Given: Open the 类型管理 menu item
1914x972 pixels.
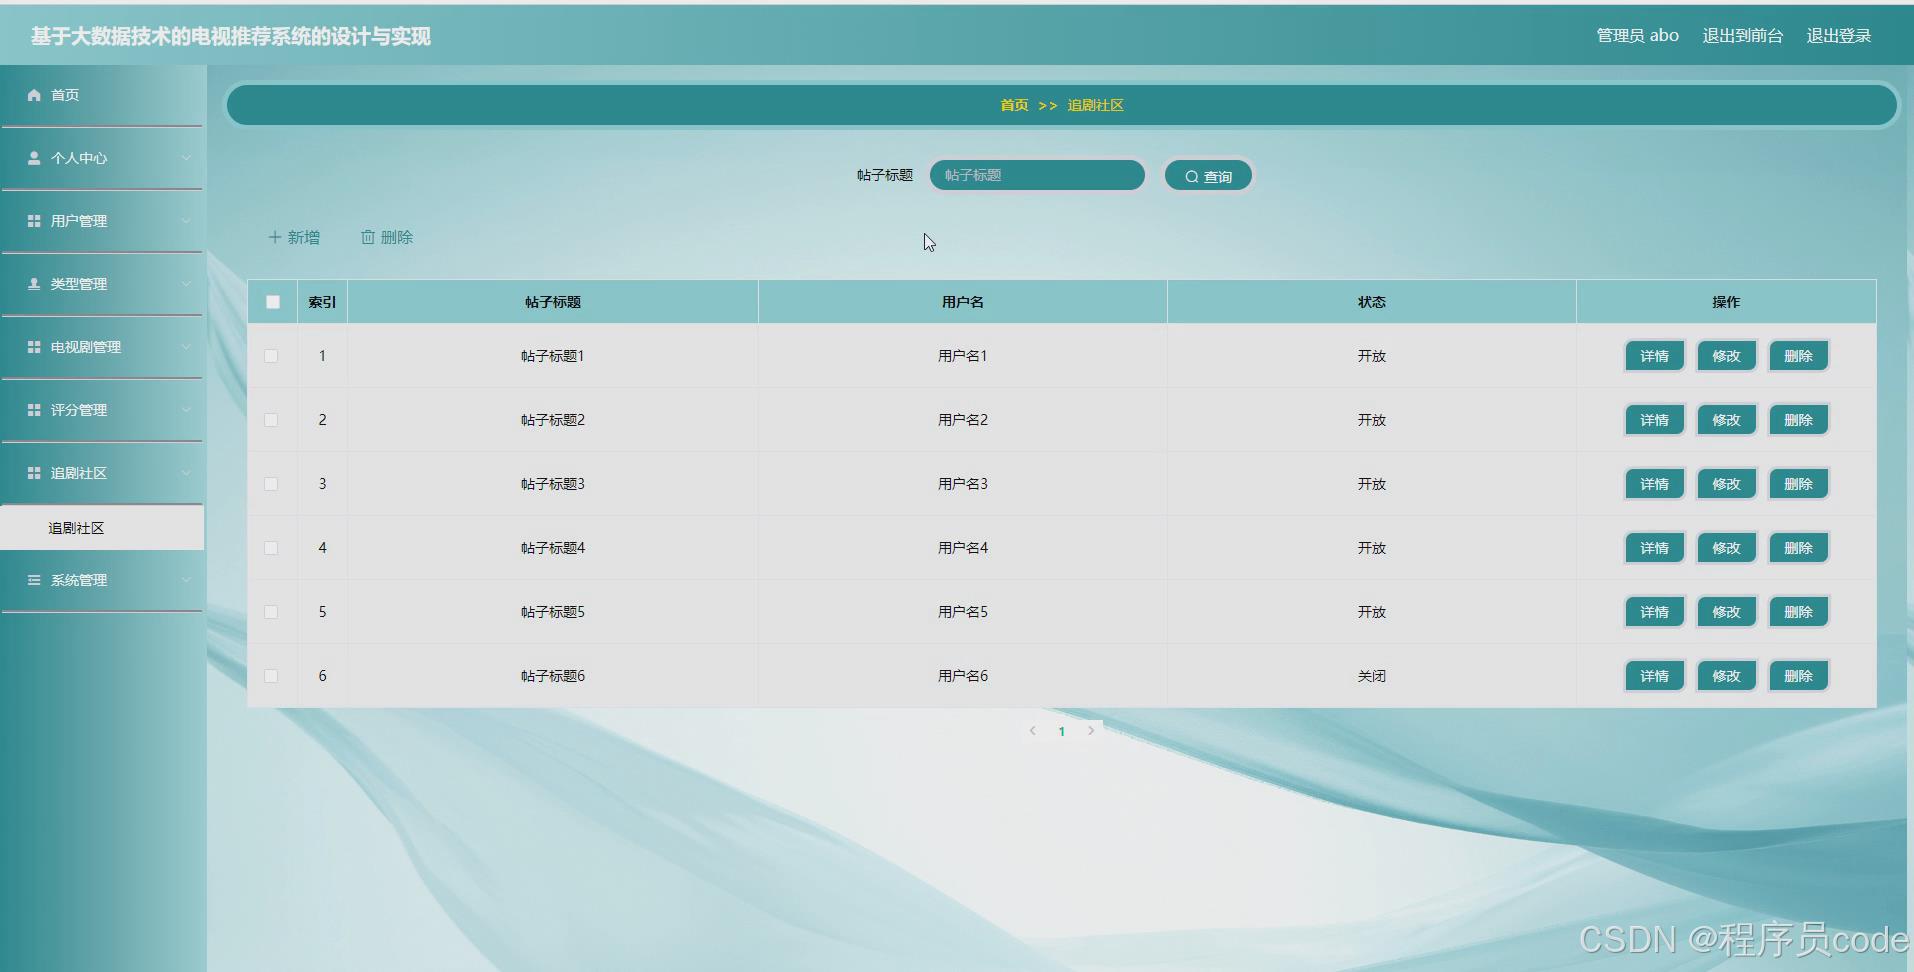Looking at the screenshot, I should (102, 284).
